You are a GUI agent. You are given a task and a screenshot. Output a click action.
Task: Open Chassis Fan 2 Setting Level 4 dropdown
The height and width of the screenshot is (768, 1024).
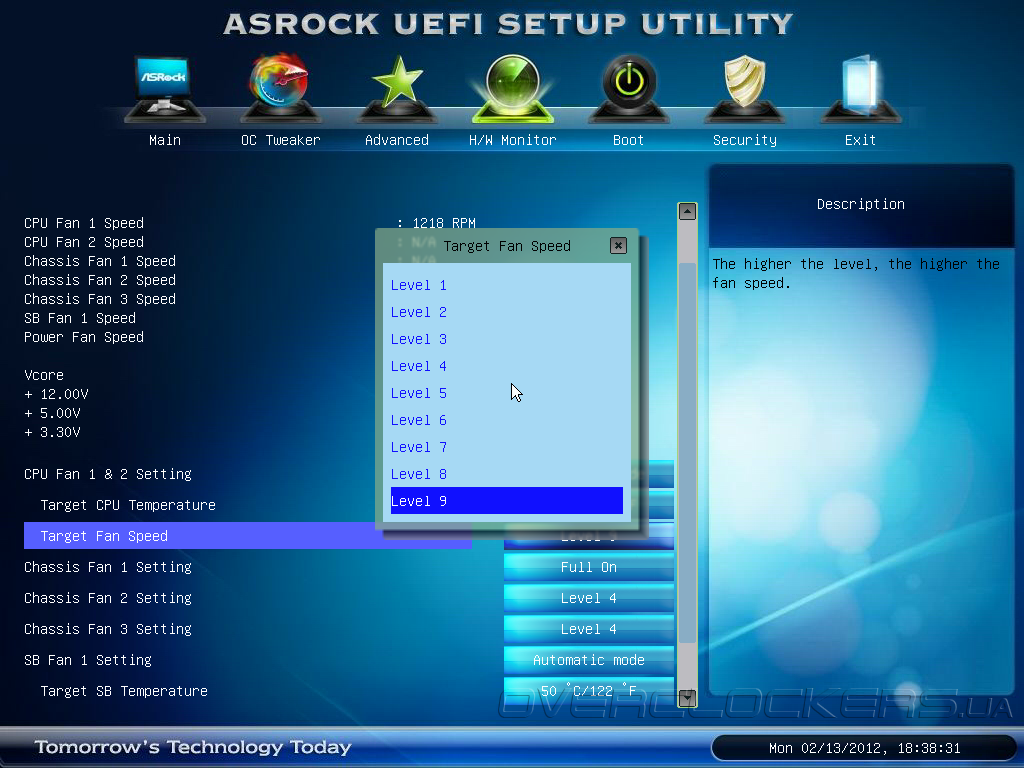[588, 598]
